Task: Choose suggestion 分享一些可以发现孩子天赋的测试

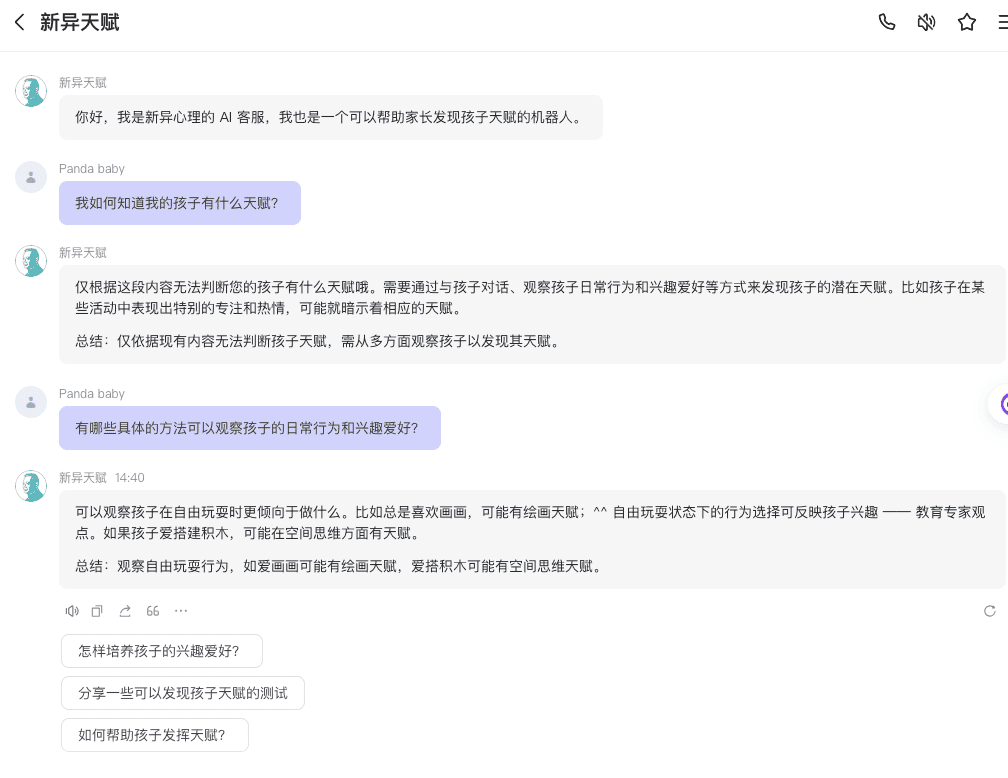Action: click(182, 693)
